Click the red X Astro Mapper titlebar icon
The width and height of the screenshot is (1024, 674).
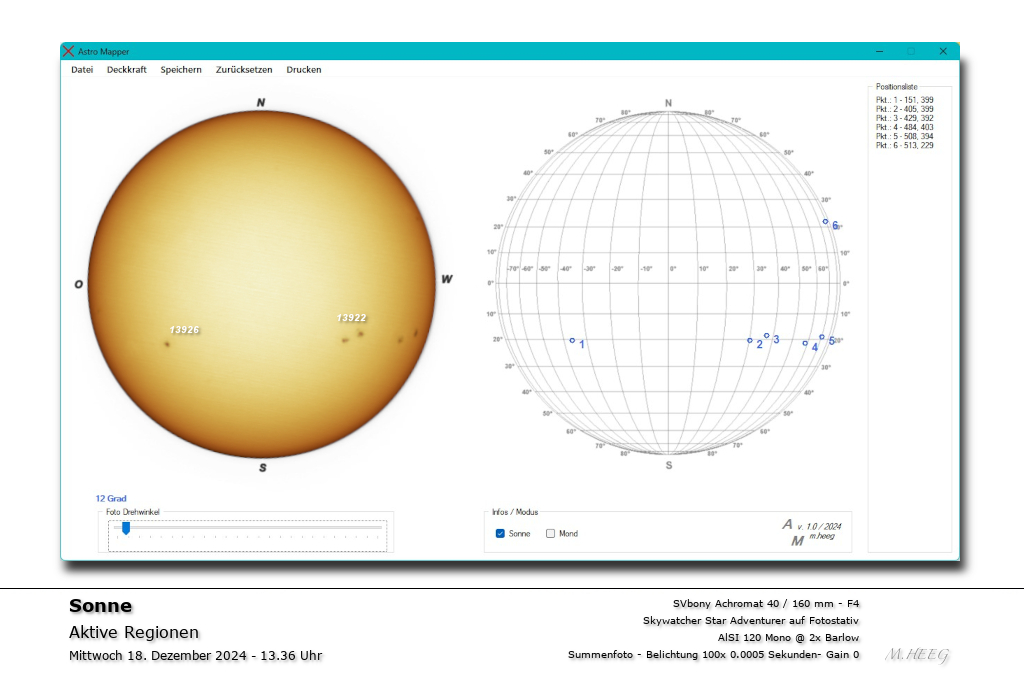coord(68,51)
